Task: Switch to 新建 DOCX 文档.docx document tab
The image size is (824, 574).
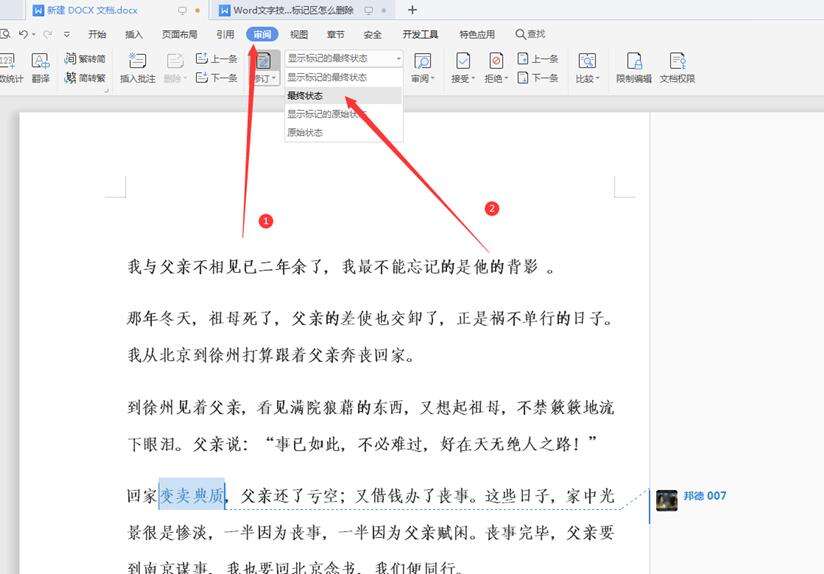Action: point(116,10)
